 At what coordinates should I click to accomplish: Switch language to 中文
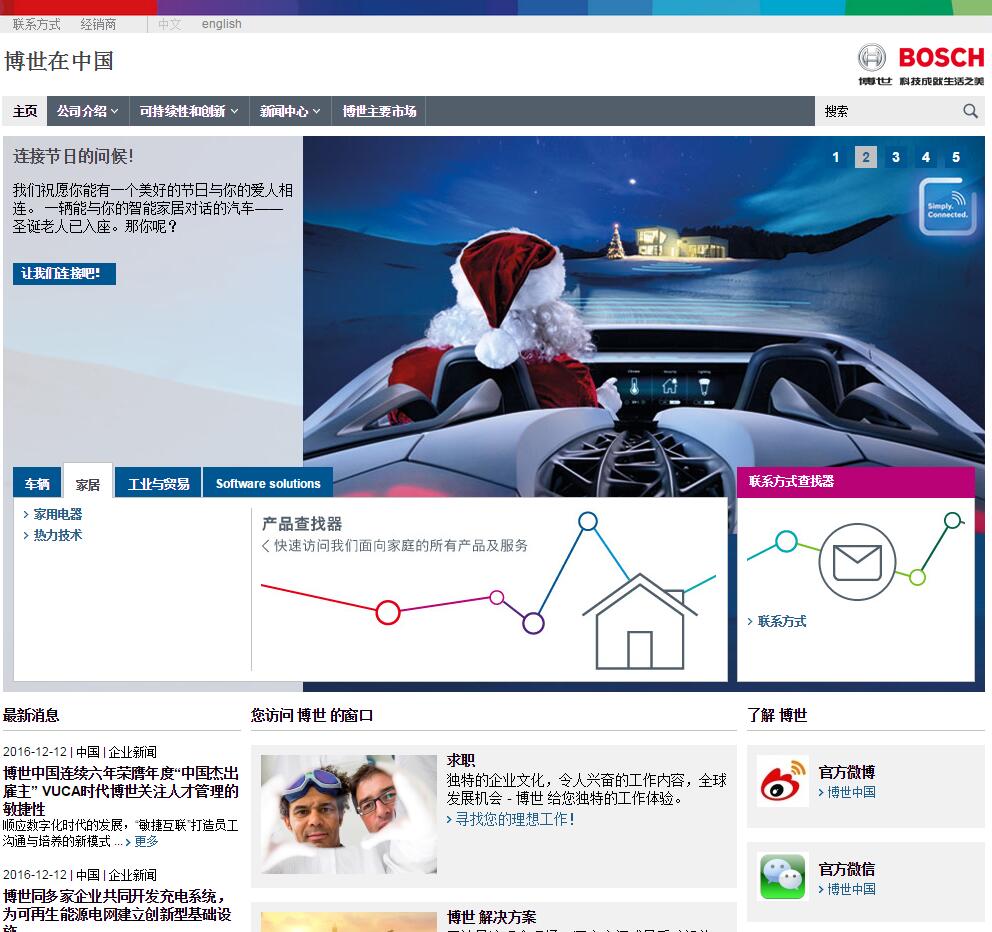click(170, 24)
